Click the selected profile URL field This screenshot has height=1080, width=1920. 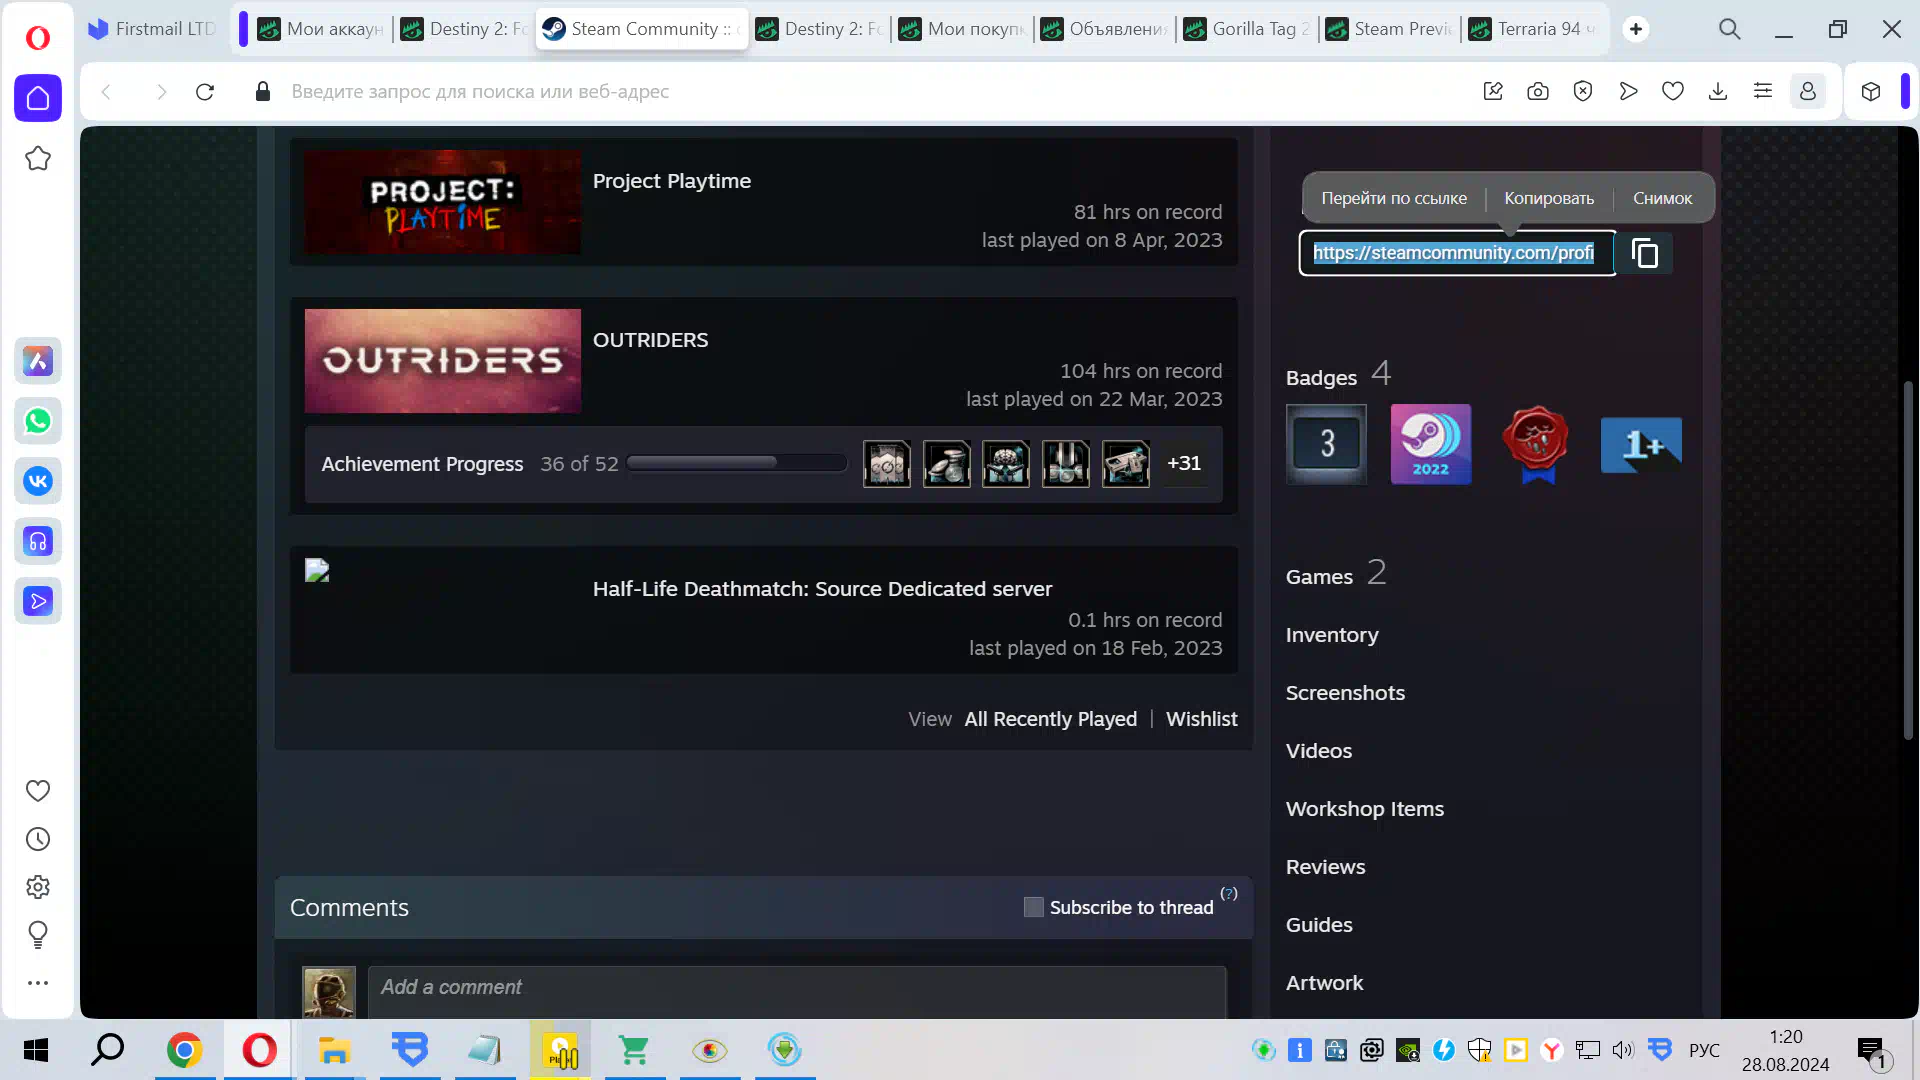point(1456,253)
